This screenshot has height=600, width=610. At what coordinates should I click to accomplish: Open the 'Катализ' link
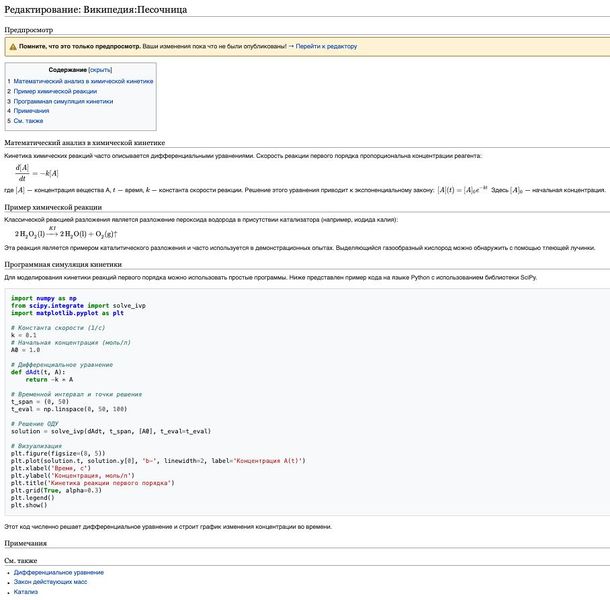26,592
